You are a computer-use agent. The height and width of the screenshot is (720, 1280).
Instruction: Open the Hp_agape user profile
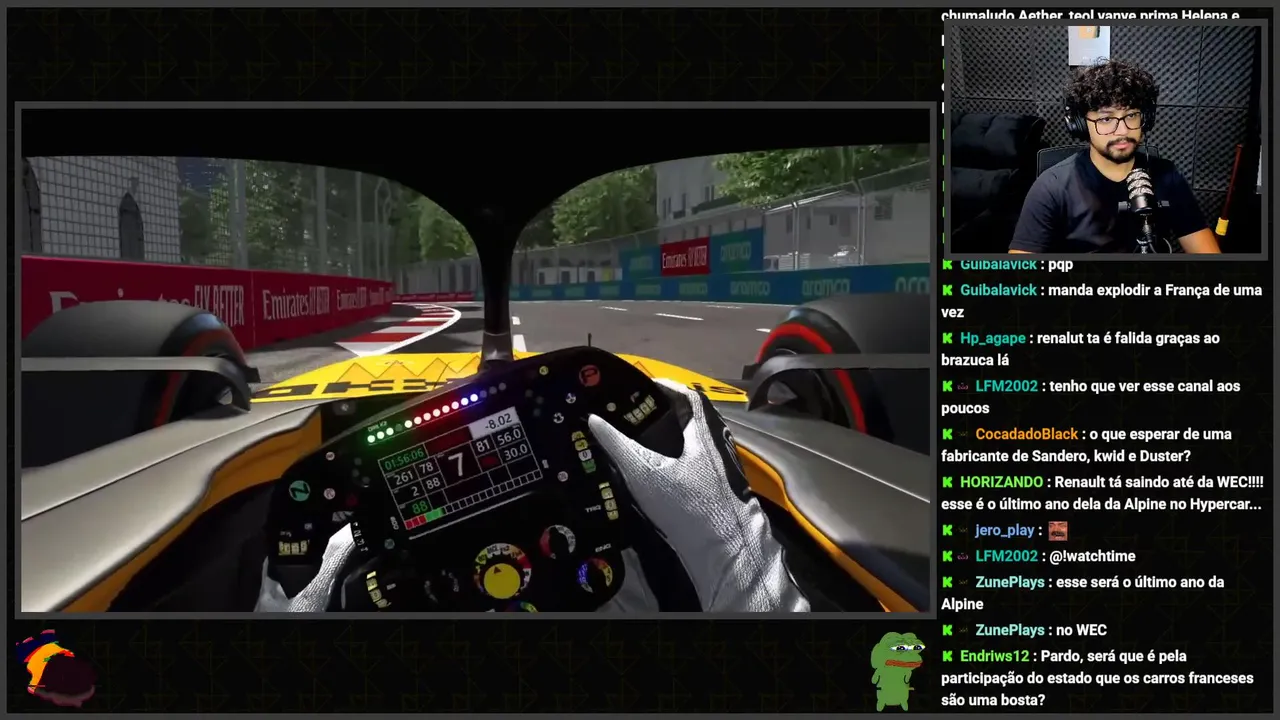(x=994, y=338)
